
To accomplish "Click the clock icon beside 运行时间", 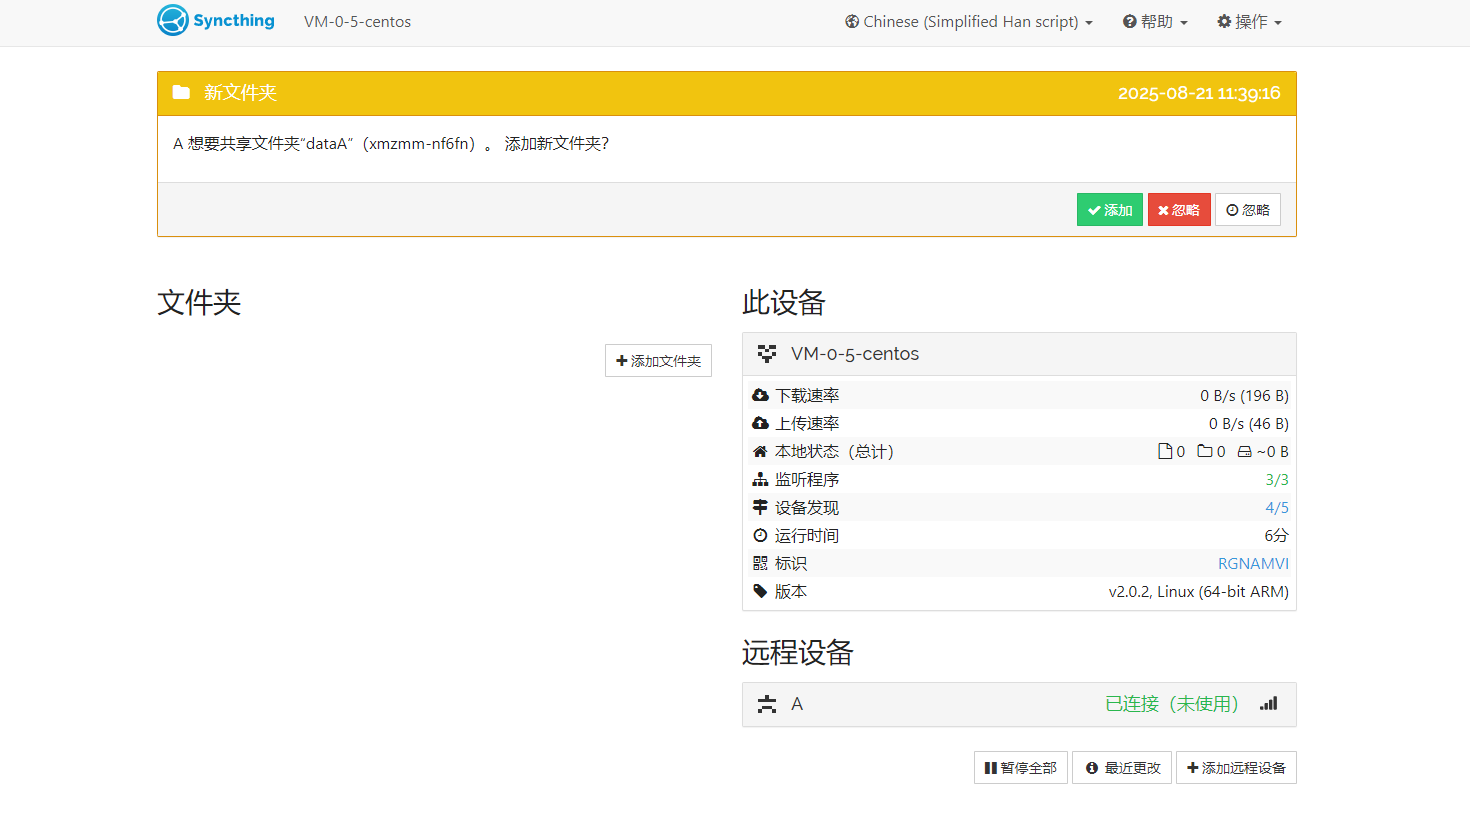I will pyautogui.click(x=760, y=535).
